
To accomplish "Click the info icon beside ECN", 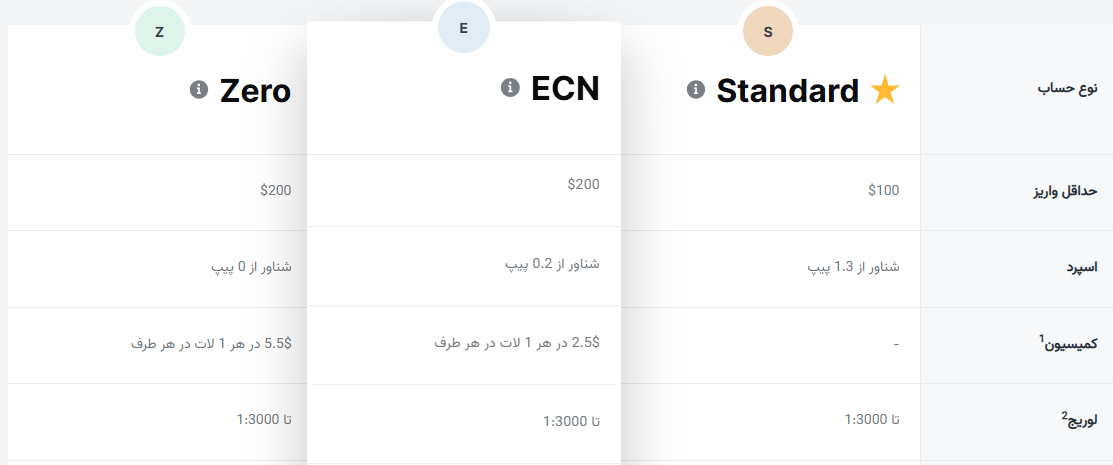I will (510, 88).
